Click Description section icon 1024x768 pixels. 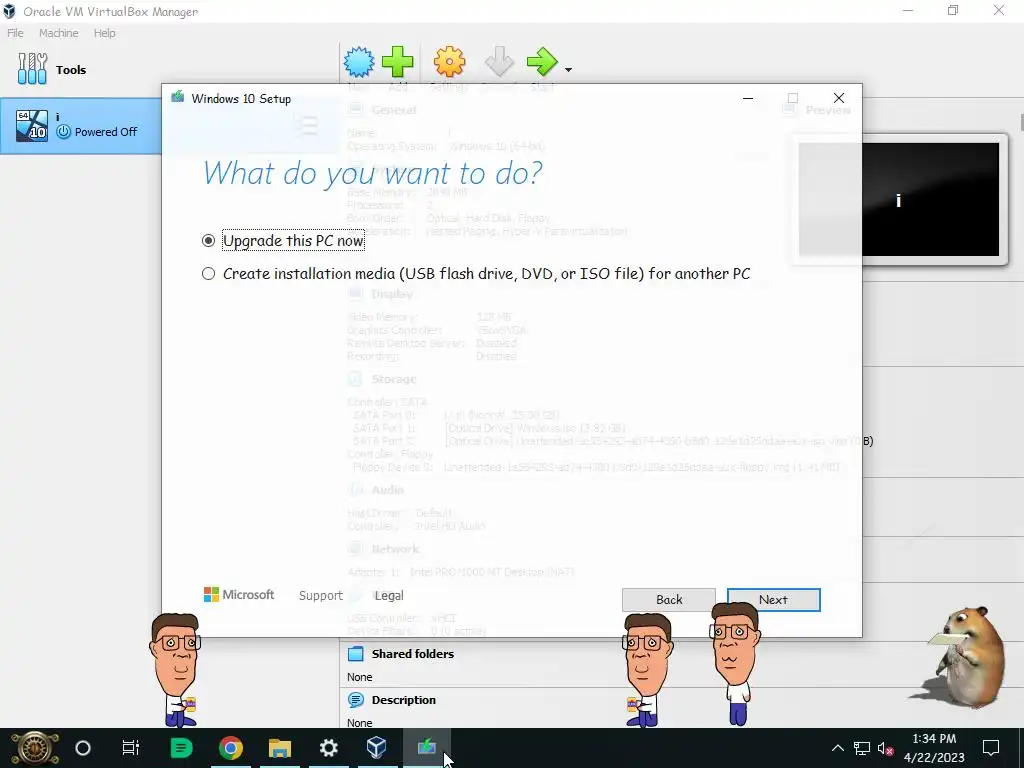(355, 700)
